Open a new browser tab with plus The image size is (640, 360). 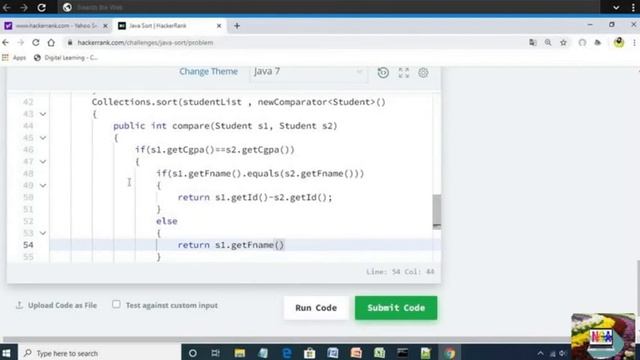237,26
